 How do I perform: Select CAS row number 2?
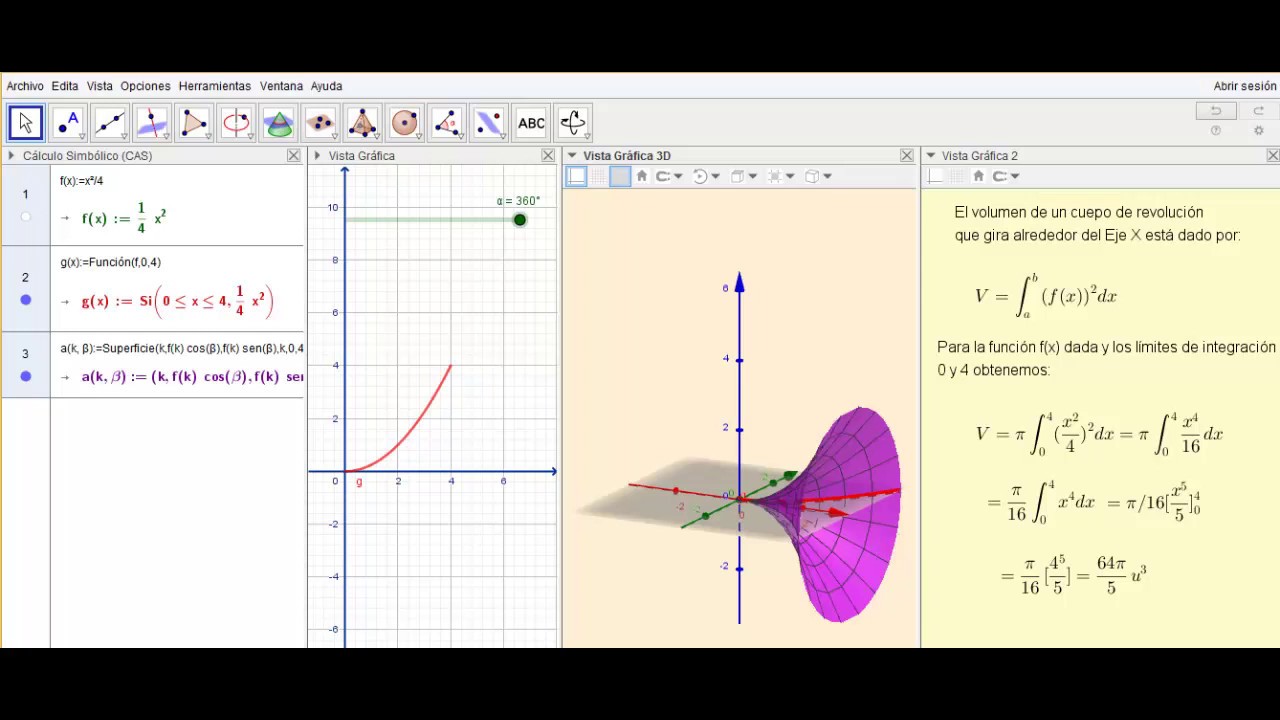click(x=26, y=277)
